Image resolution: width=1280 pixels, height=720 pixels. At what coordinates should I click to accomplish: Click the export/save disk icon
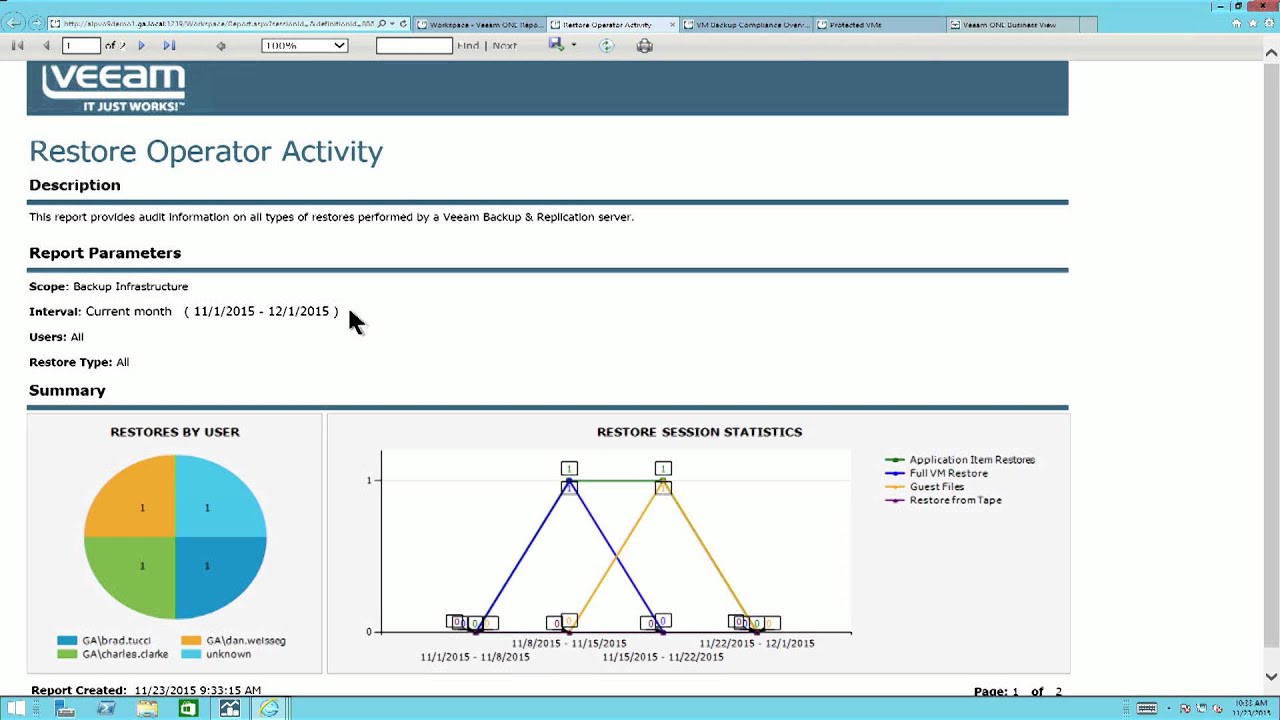tap(556, 45)
